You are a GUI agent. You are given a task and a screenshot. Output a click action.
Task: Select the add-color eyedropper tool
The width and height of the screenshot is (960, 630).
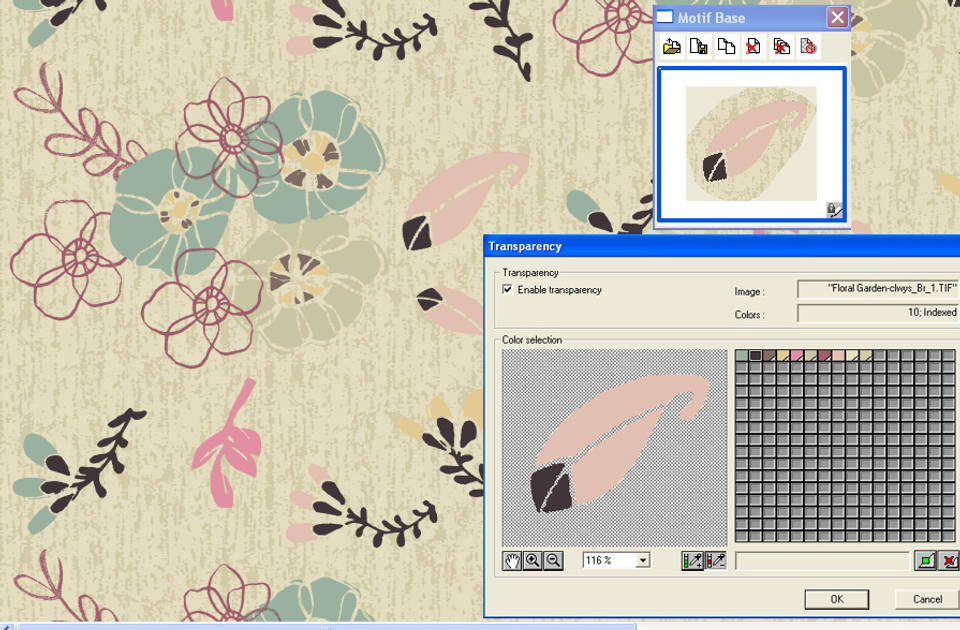click(693, 560)
